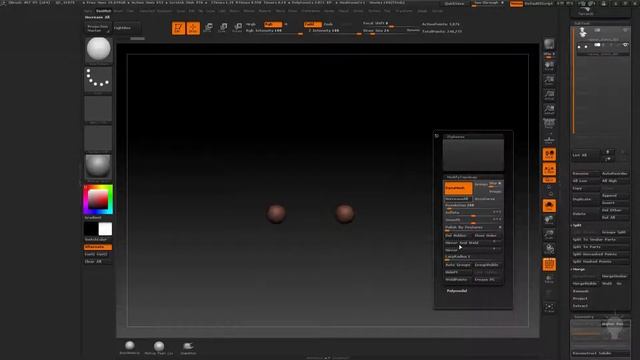Viewport: 640px width, 360px height.
Task: Select the Move tool in top shelf
Action: [x=208, y=28]
